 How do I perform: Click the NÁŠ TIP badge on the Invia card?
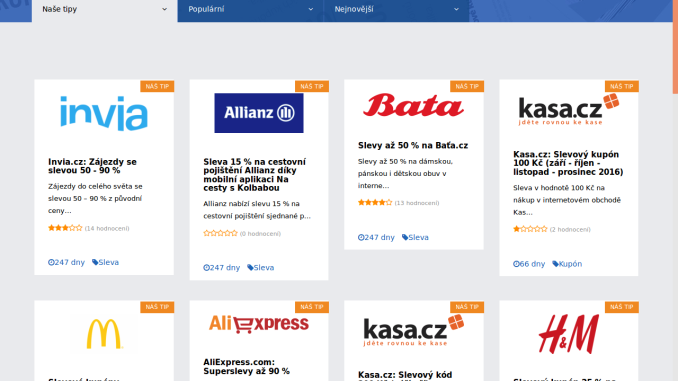(157, 86)
